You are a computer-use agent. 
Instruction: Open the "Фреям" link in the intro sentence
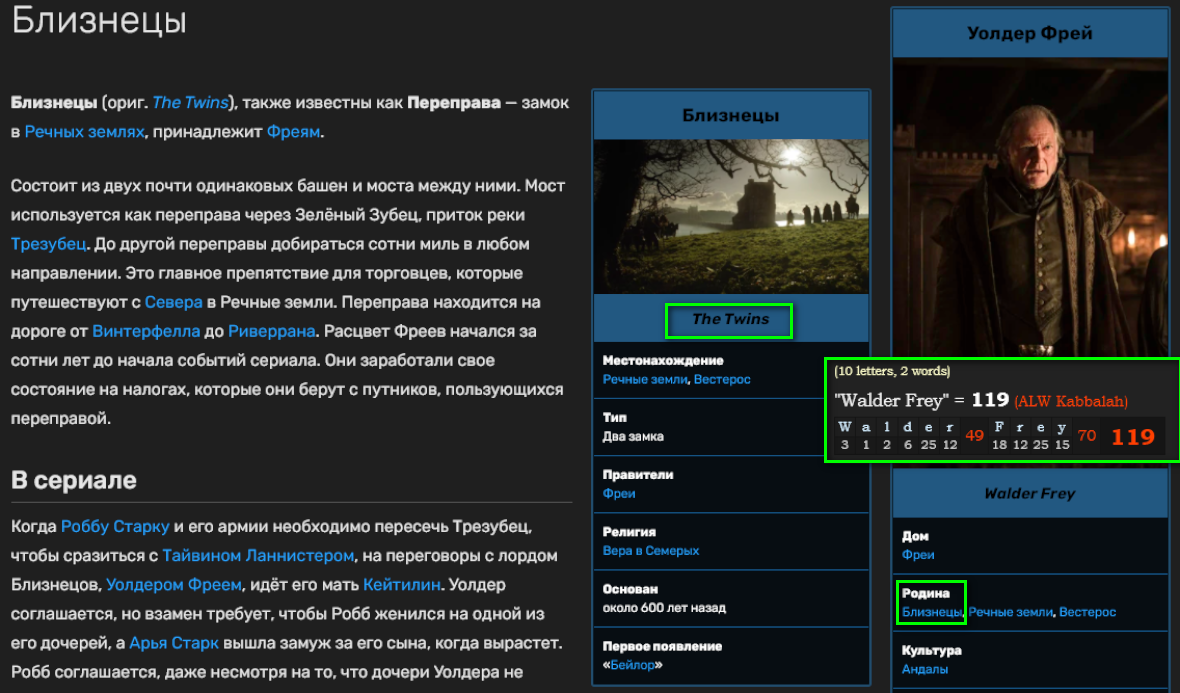coord(293,132)
